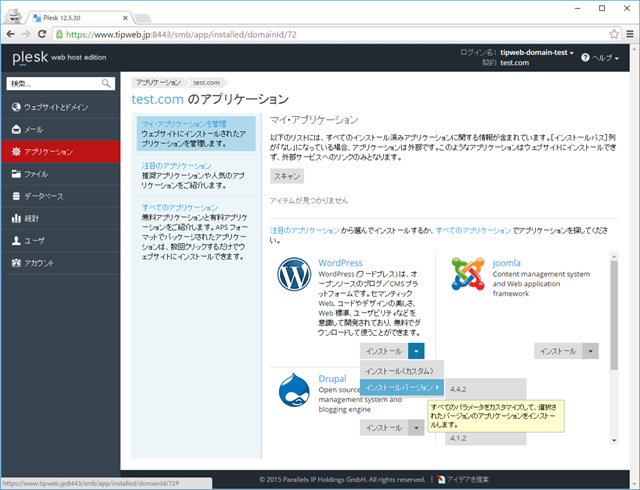
Task: Click Joomla インストール button
Action: point(558,351)
